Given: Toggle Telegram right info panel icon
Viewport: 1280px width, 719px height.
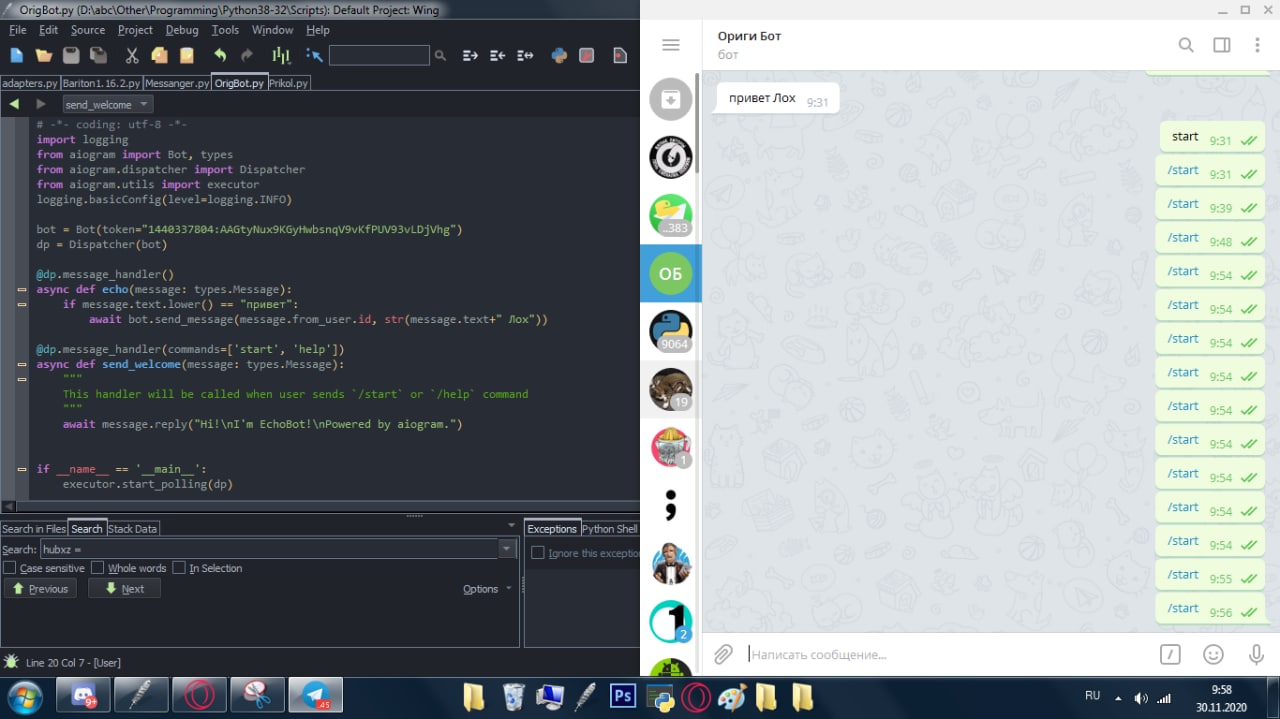Looking at the screenshot, I should coord(1221,45).
